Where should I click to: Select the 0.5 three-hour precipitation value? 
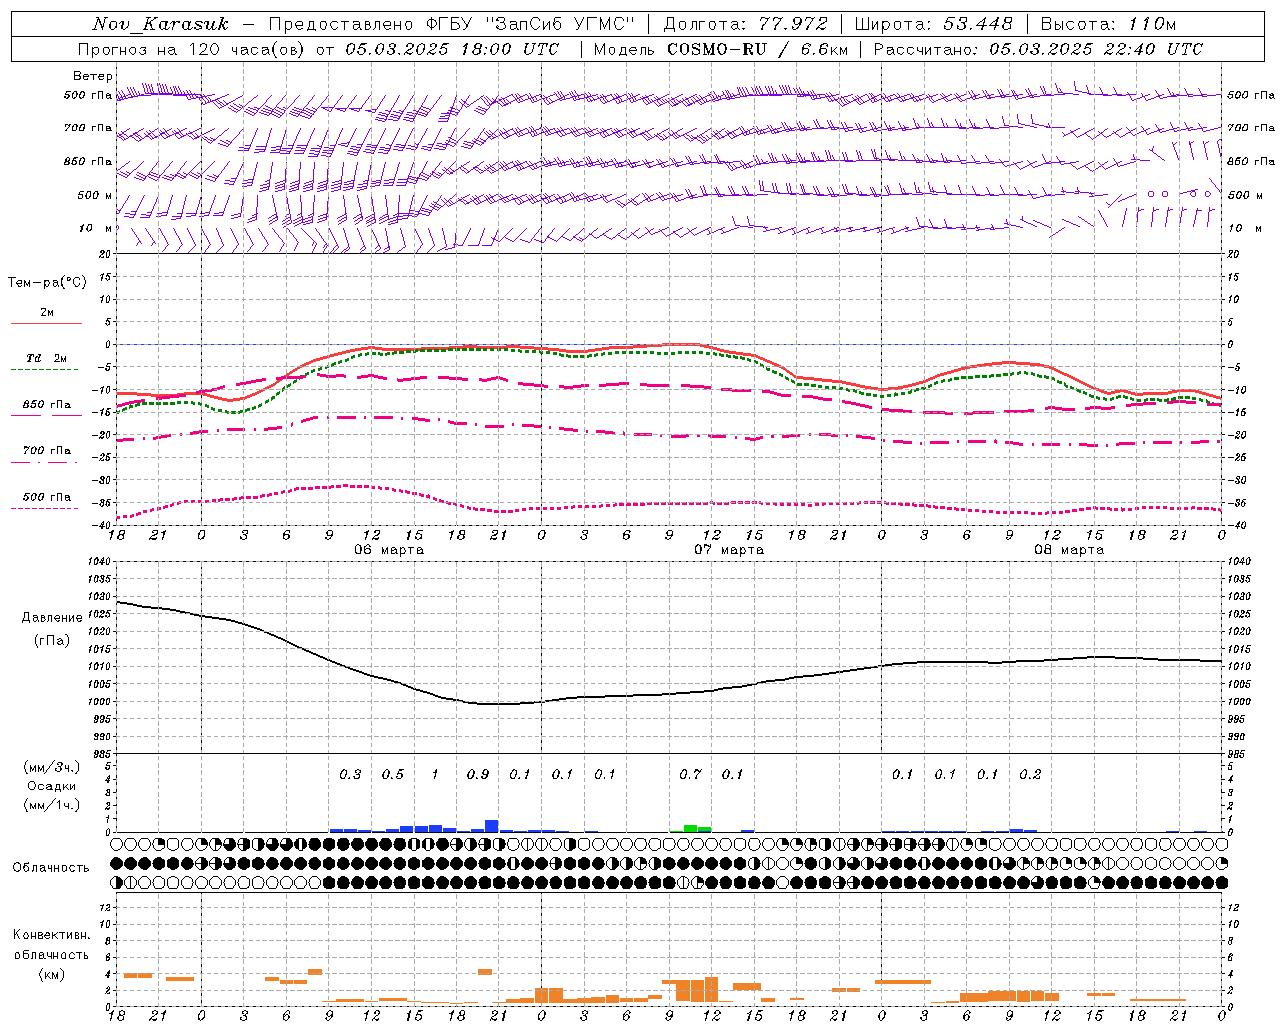click(x=393, y=775)
